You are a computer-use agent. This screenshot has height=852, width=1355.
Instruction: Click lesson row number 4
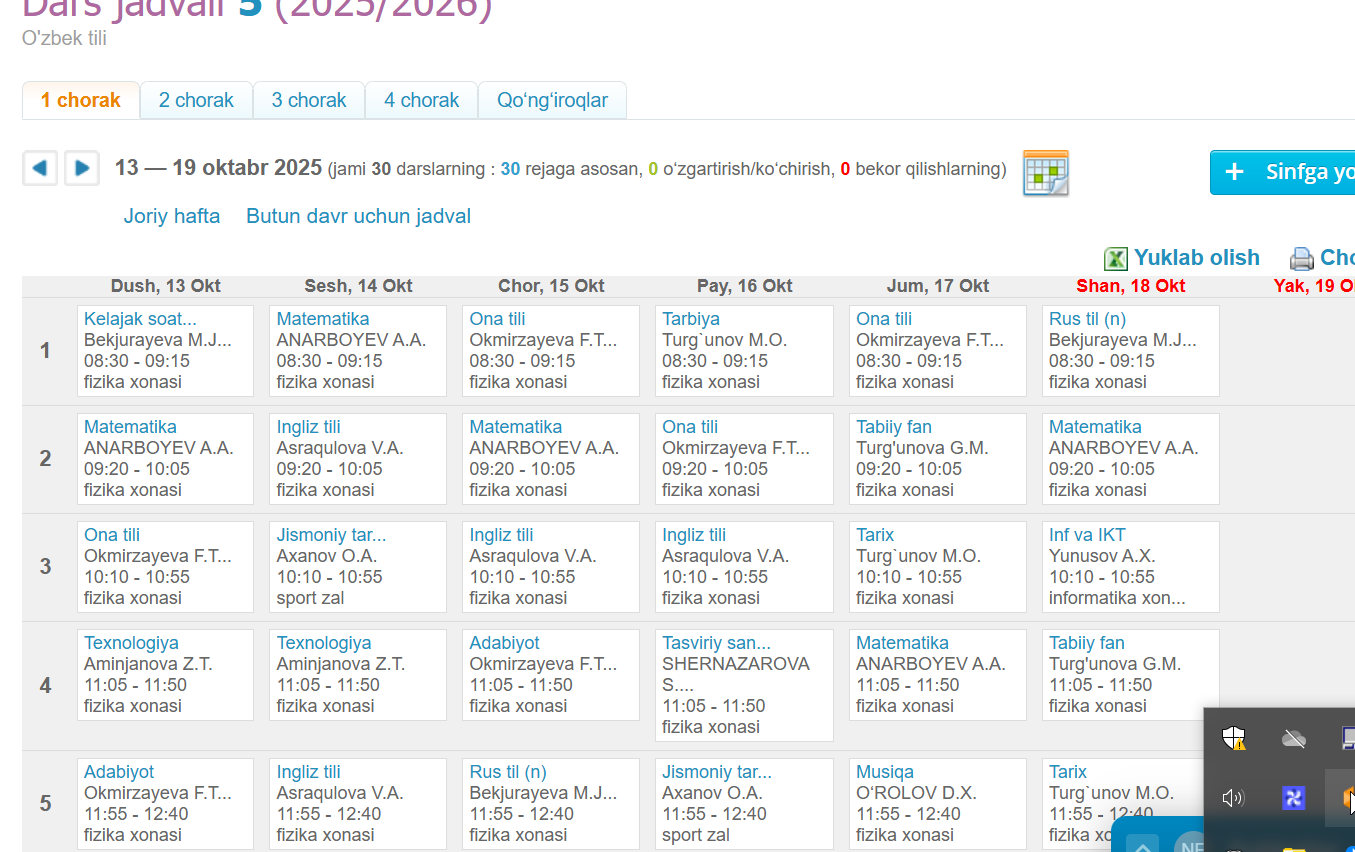(x=45, y=686)
